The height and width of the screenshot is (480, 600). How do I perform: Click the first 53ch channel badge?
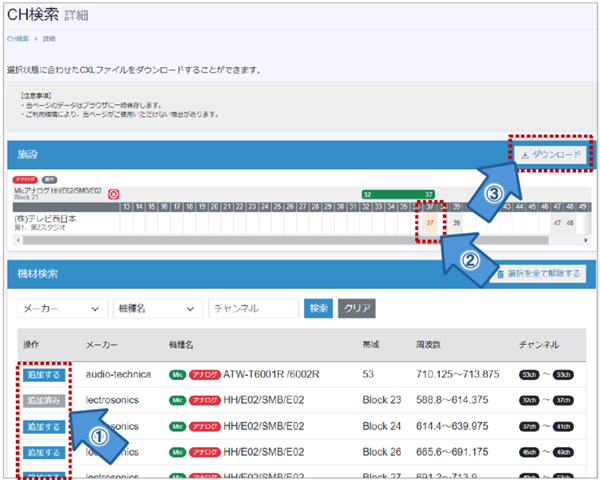[x=529, y=375]
